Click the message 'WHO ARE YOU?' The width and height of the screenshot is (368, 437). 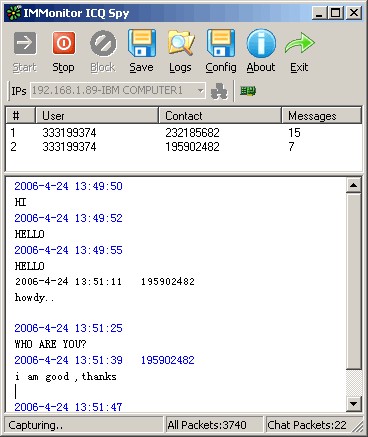click(50, 344)
